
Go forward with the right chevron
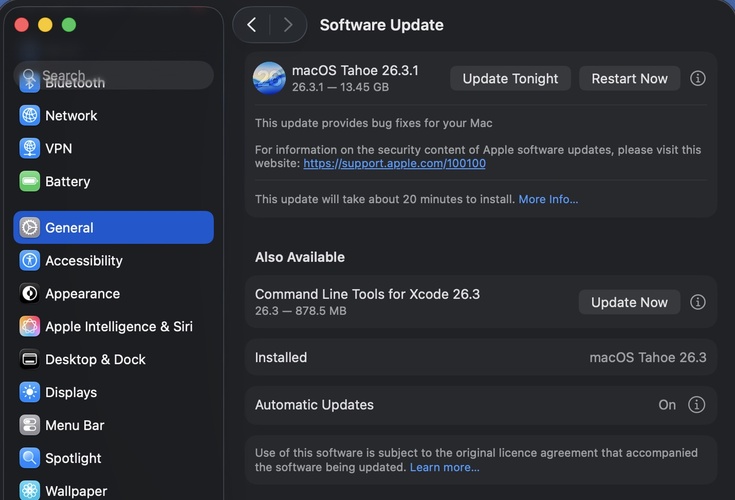pos(288,25)
